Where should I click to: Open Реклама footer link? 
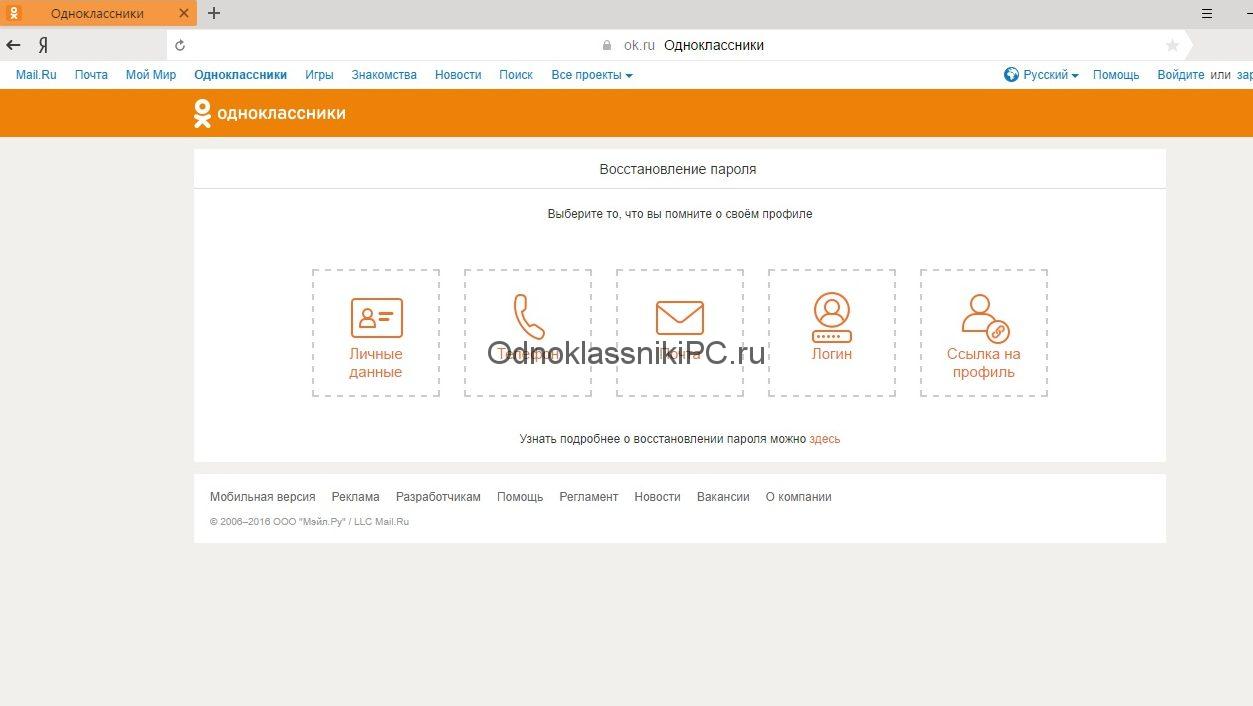tap(356, 497)
